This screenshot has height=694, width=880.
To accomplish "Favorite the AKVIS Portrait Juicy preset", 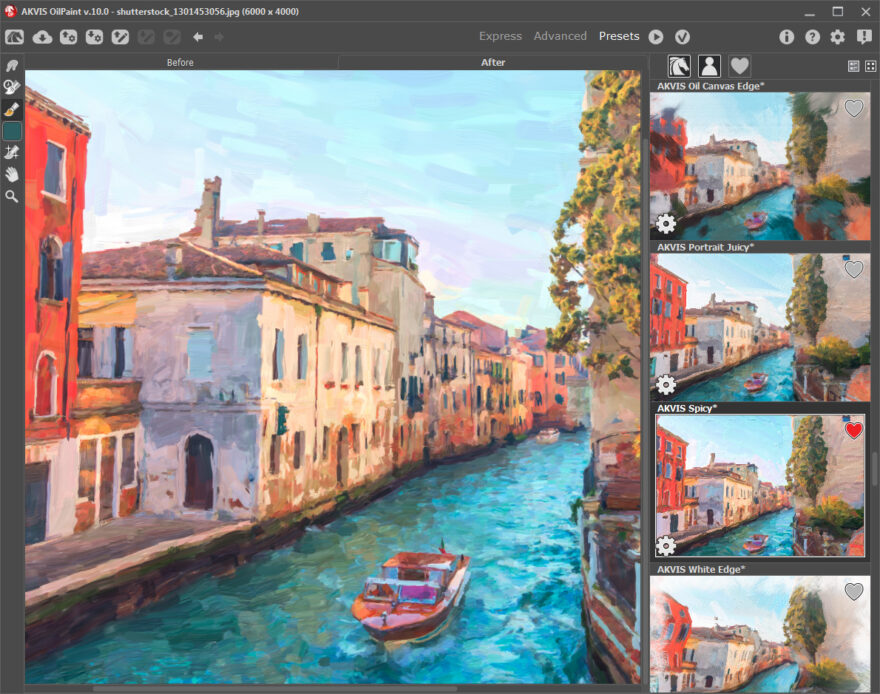I will pos(854,269).
